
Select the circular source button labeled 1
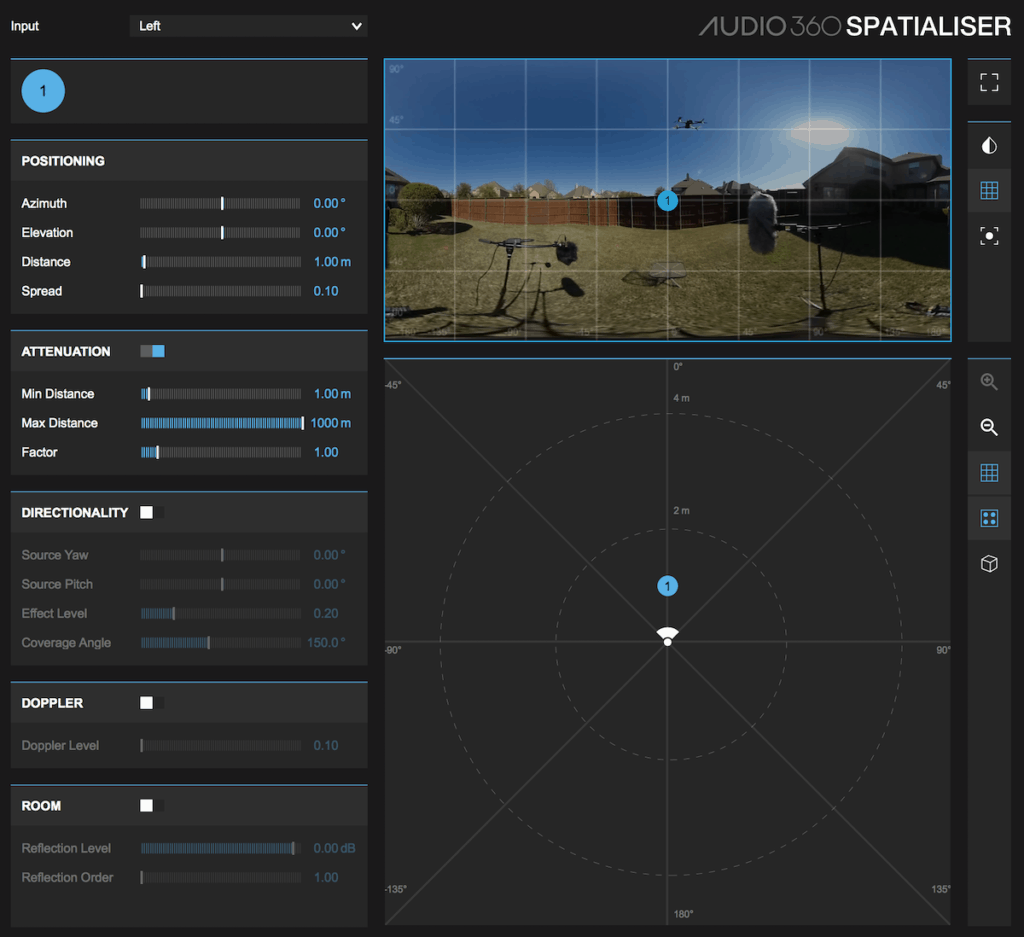(x=42, y=90)
